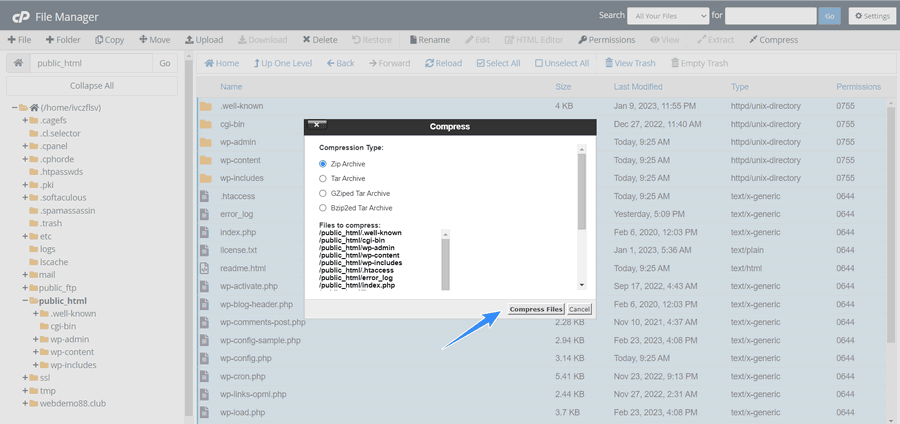900x424 pixels.
Task: Click the Download toolbar button
Action: tap(262, 40)
